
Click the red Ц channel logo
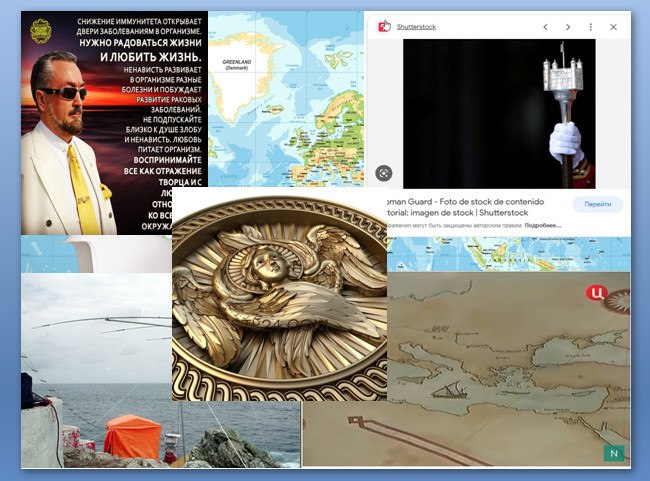tap(597, 293)
